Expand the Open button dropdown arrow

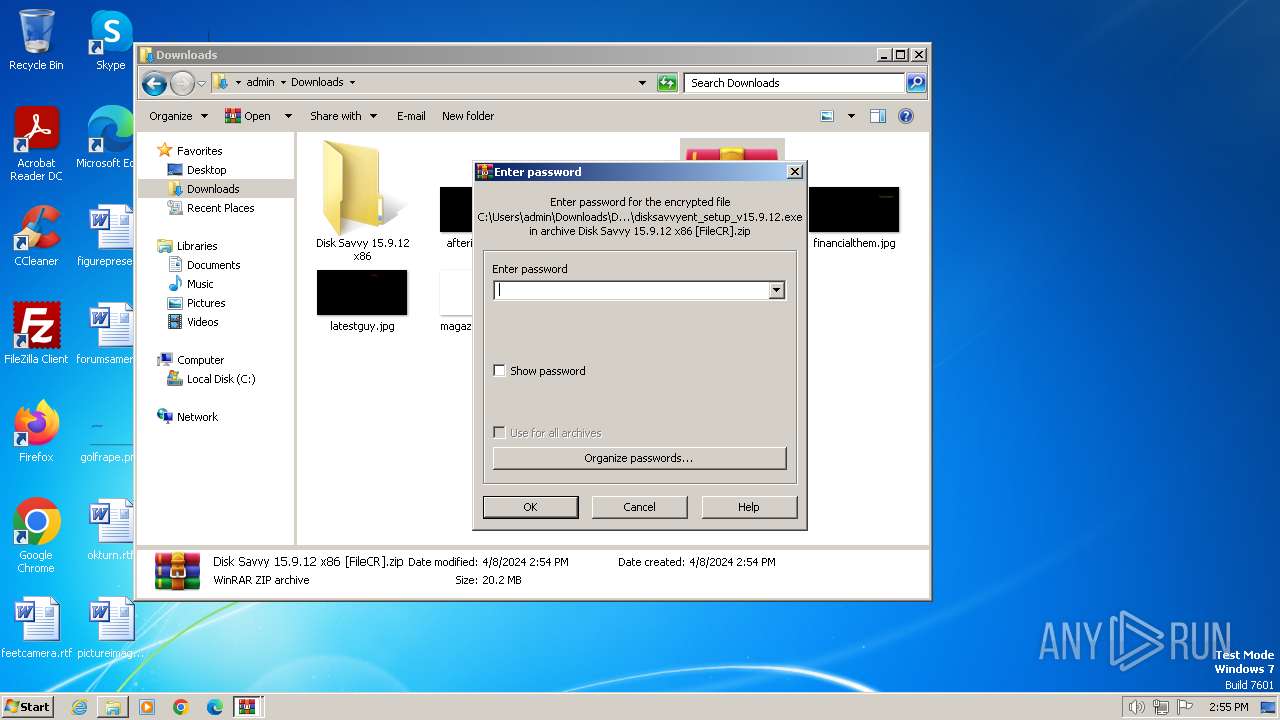(288, 116)
